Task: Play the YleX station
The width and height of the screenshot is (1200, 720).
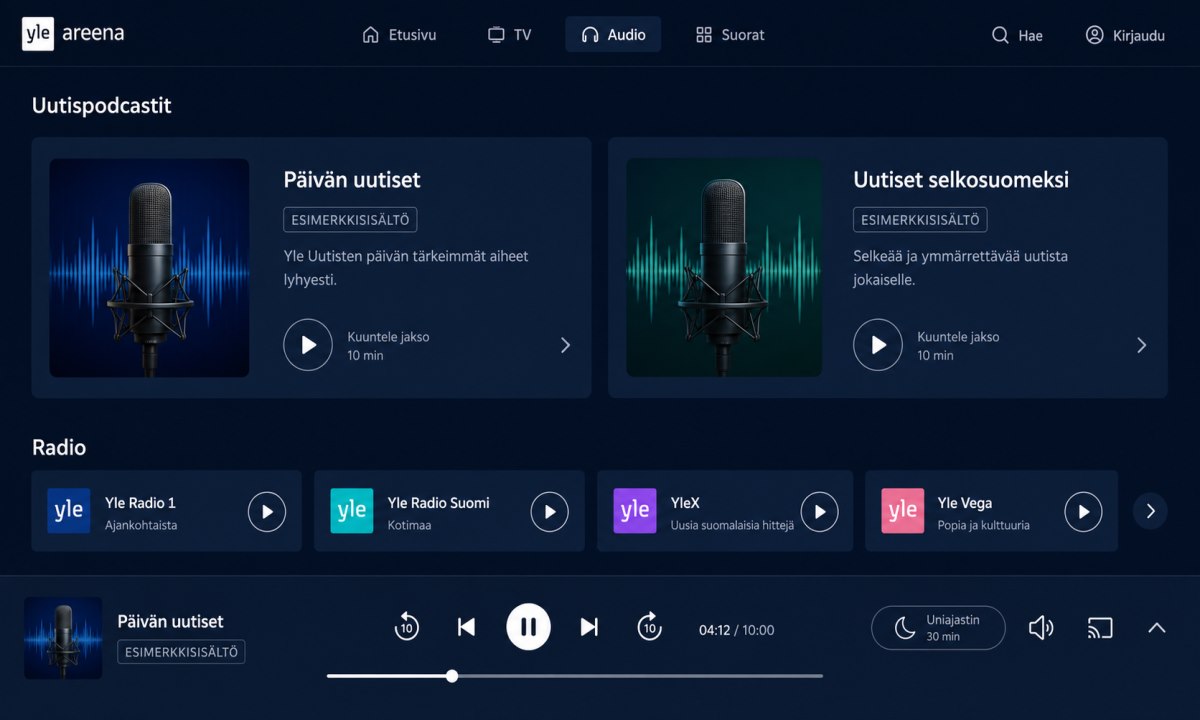Action: pos(820,511)
